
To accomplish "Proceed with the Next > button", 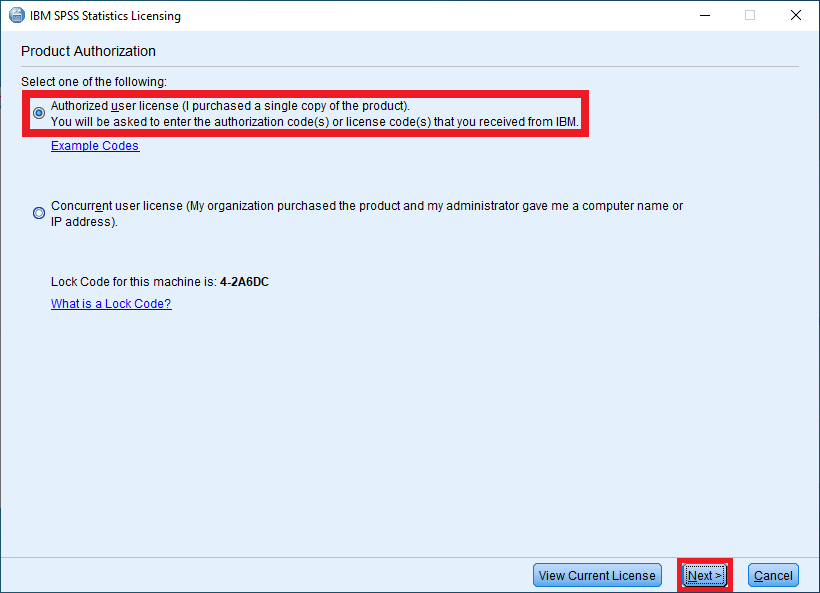I will [704, 575].
